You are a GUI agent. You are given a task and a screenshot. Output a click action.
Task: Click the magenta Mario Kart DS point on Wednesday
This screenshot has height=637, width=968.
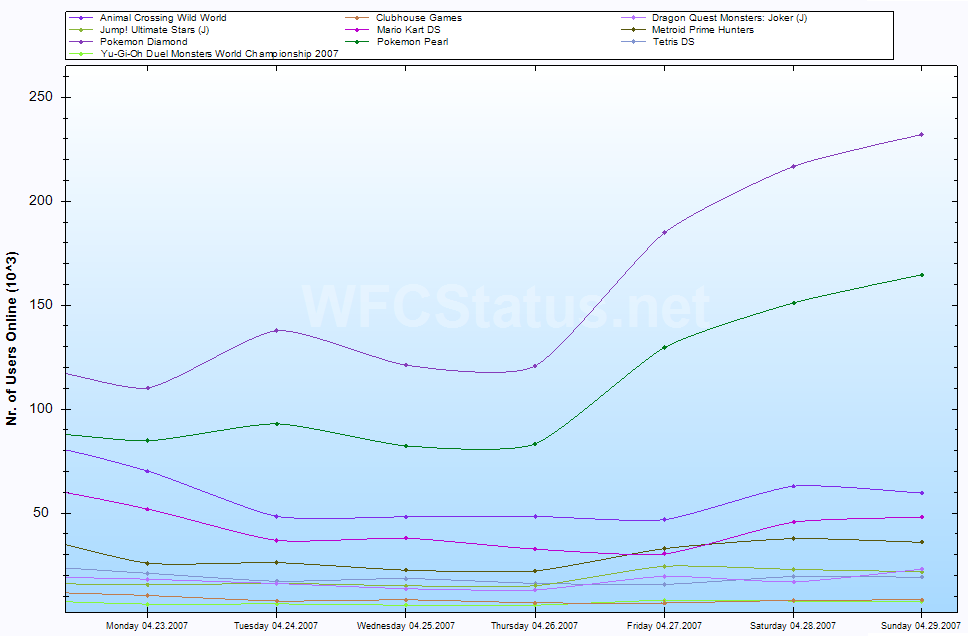pyautogui.click(x=406, y=538)
